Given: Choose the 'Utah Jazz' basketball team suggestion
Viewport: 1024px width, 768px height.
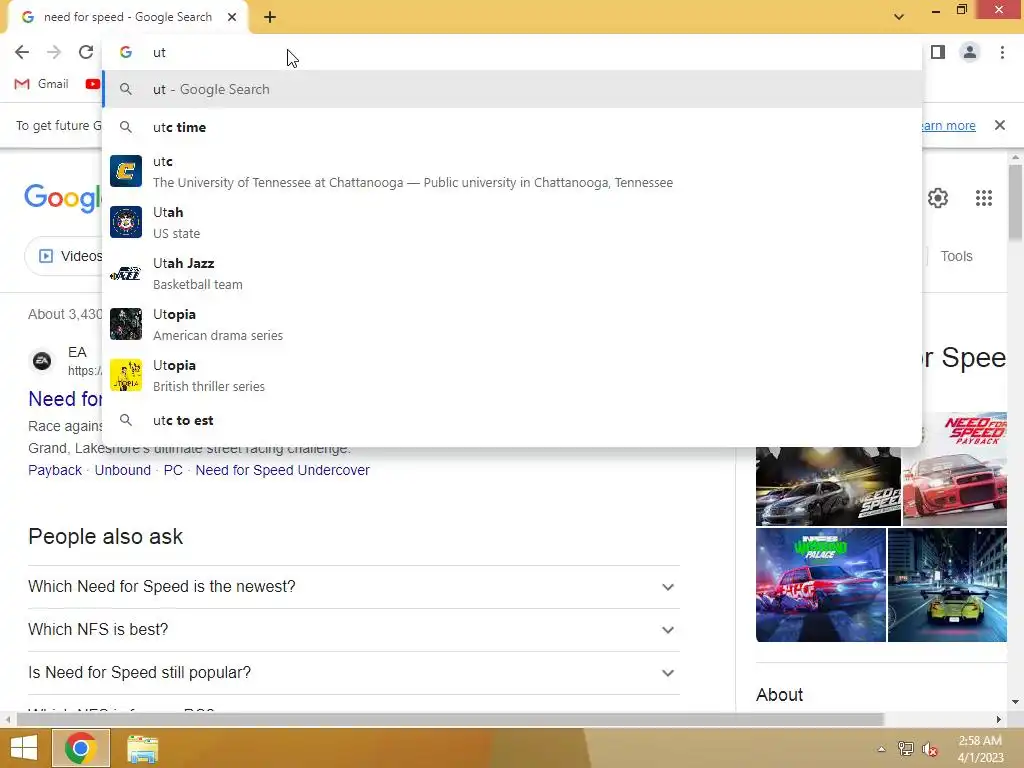Looking at the screenshot, I should pyautogui.click(x=513, y=274).
